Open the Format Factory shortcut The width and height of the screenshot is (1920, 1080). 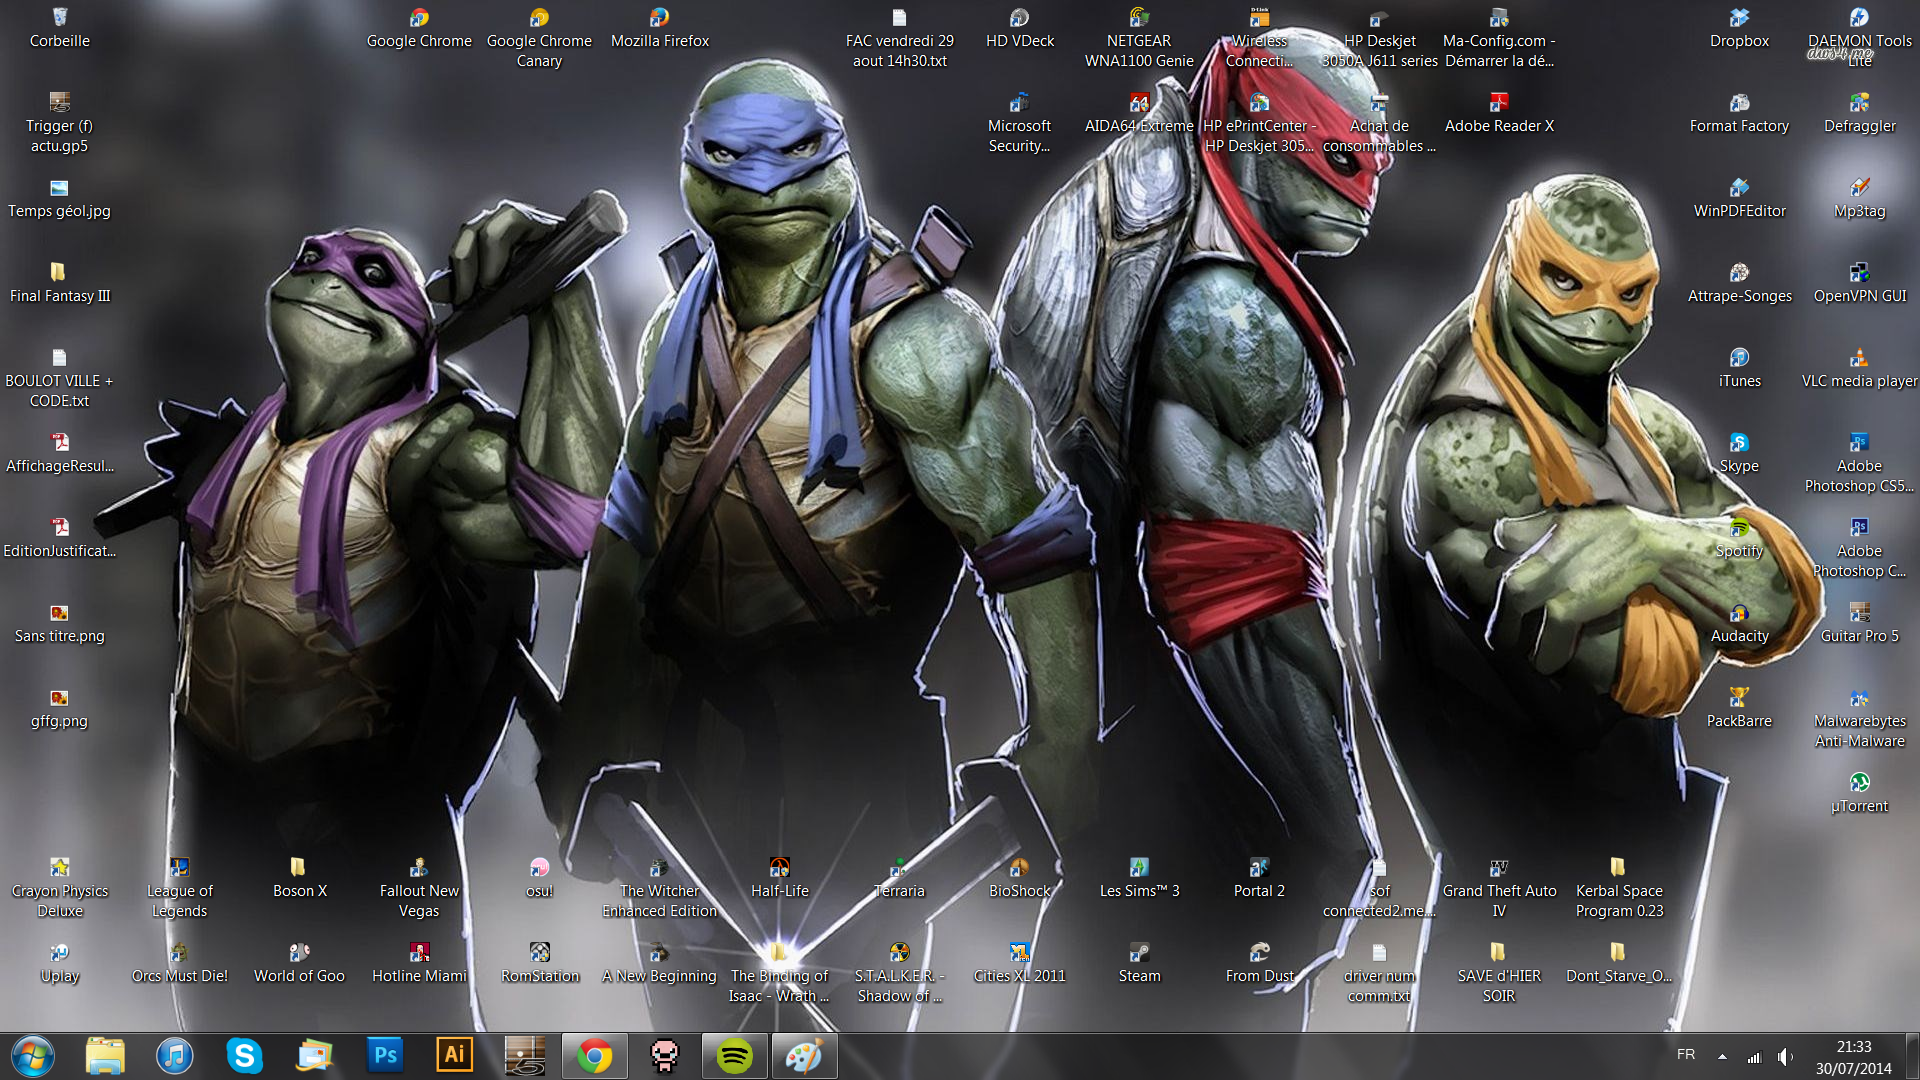point(1739,113)
